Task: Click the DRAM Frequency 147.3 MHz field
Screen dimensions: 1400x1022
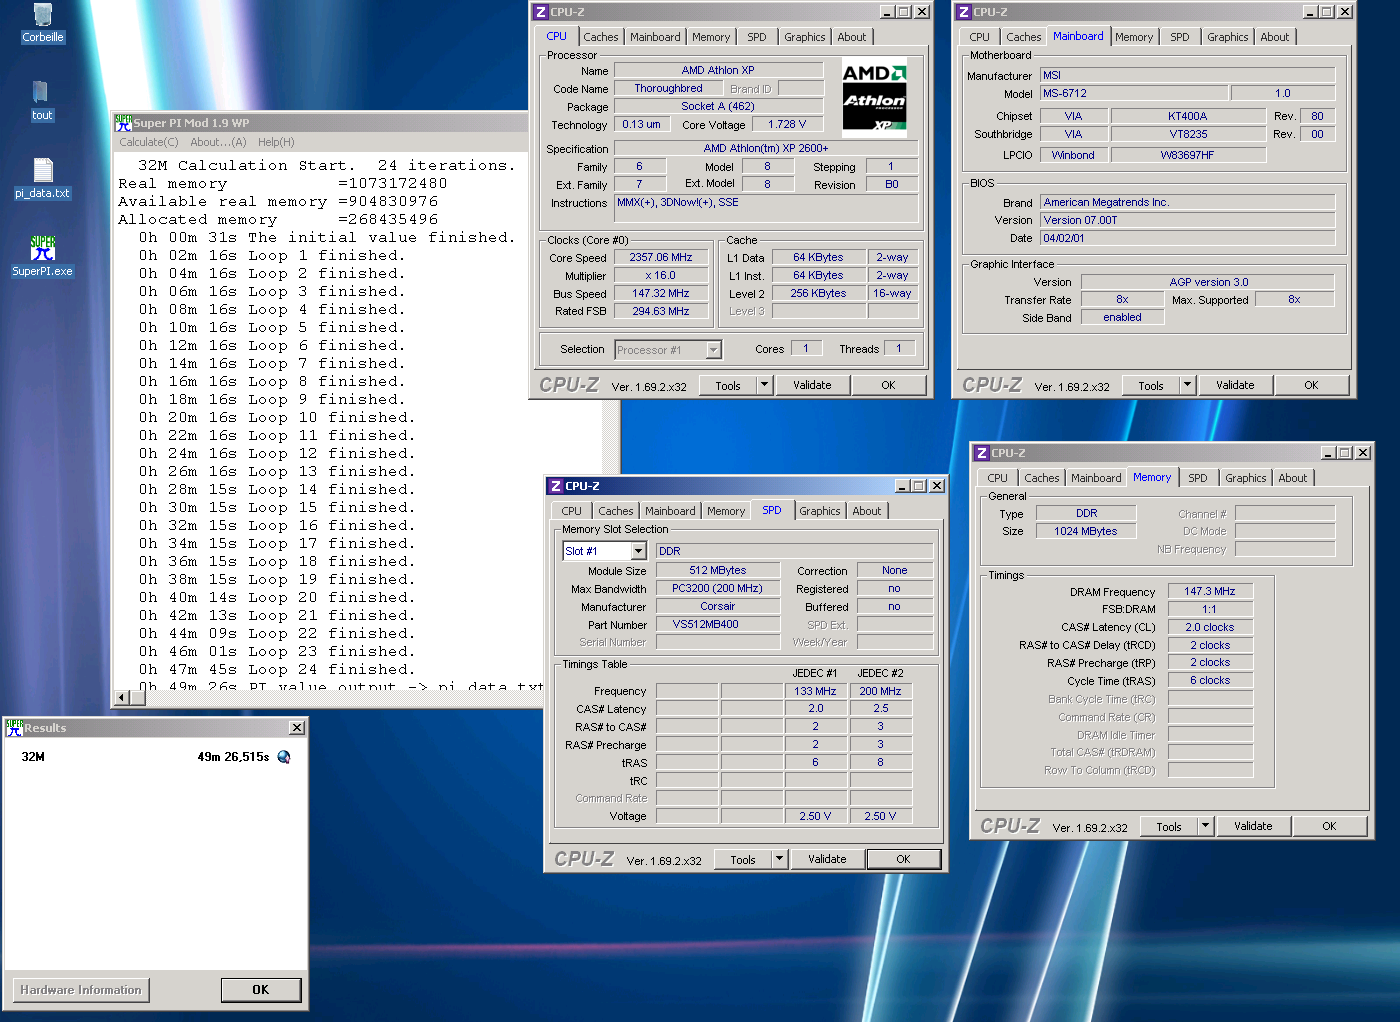Action: (x=1210, y=591)
